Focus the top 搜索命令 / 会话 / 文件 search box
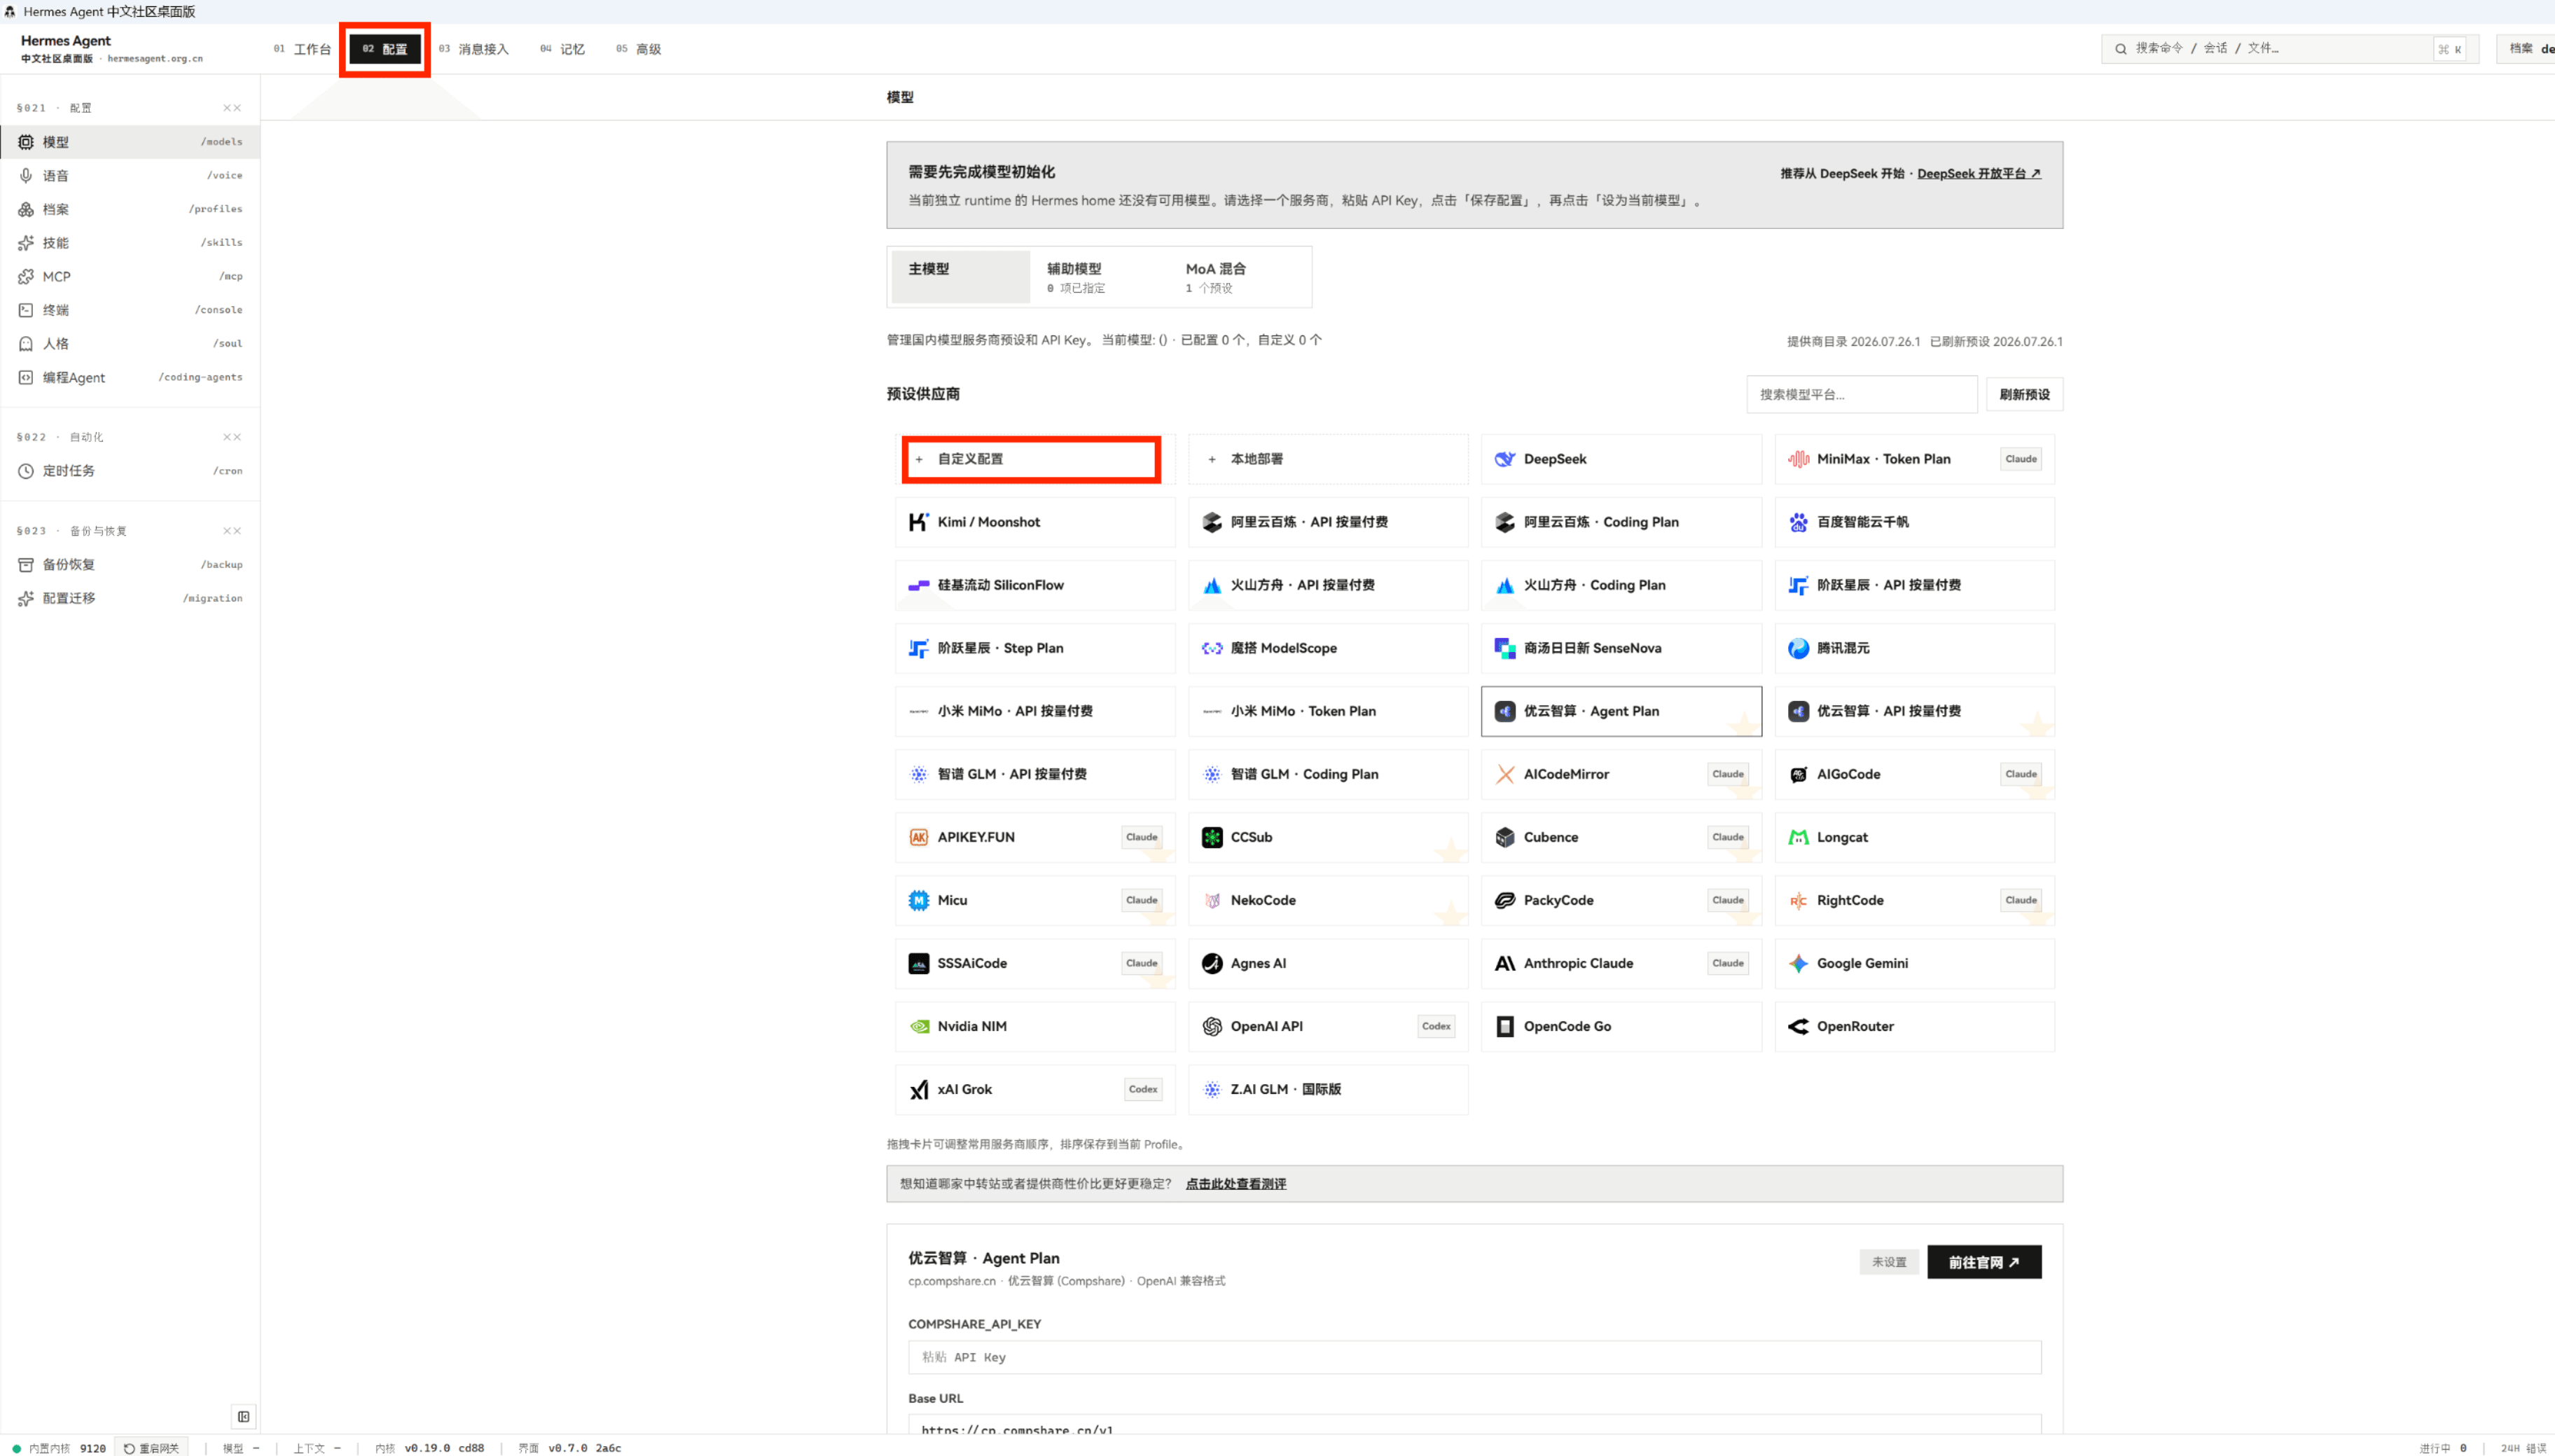 tap(2290, 49)
